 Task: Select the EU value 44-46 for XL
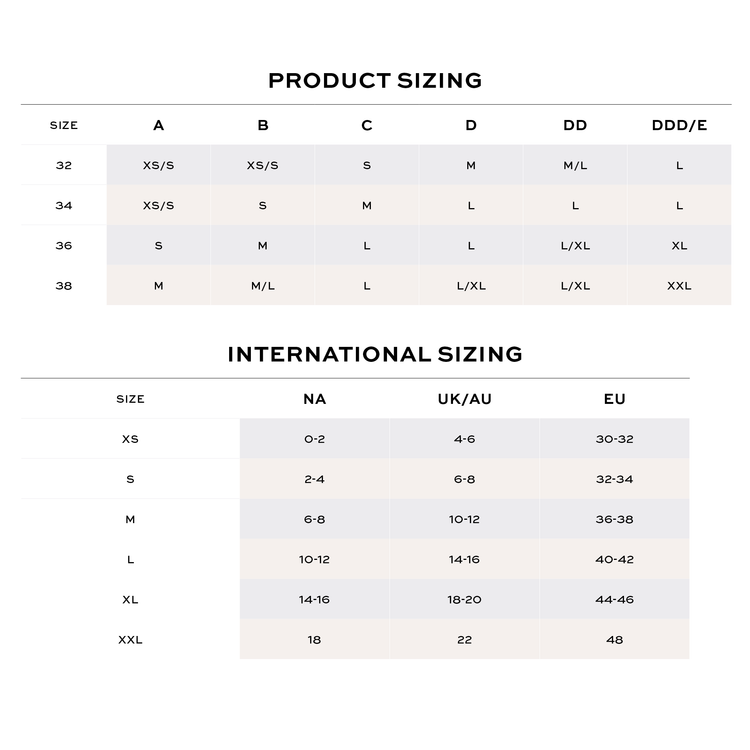(x=615, y=599)
